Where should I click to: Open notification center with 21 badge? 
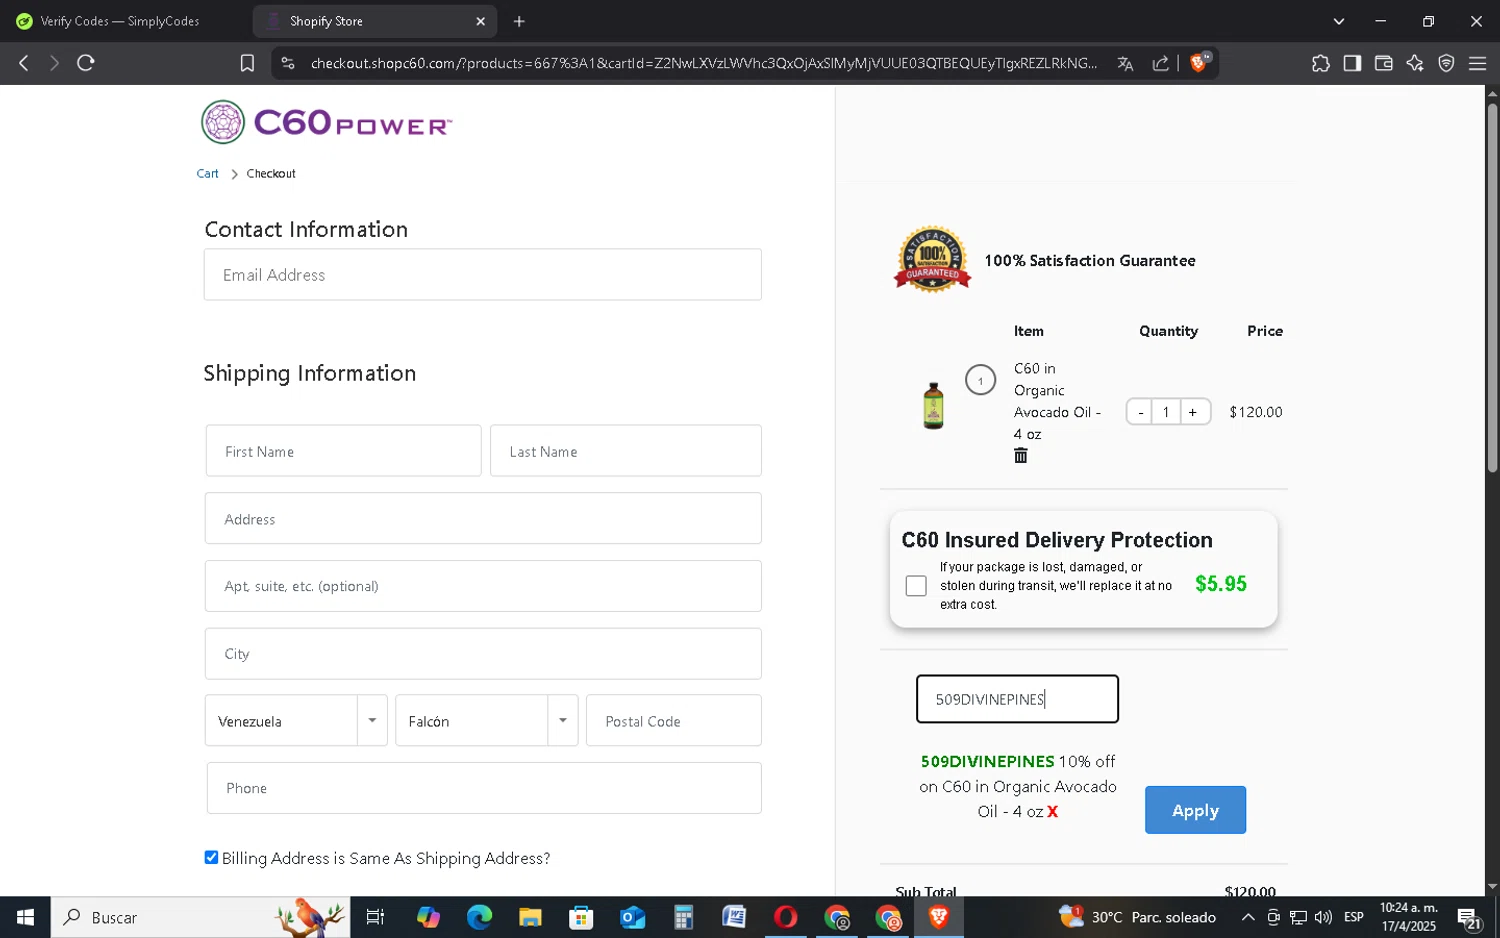tap(1469, 918)
